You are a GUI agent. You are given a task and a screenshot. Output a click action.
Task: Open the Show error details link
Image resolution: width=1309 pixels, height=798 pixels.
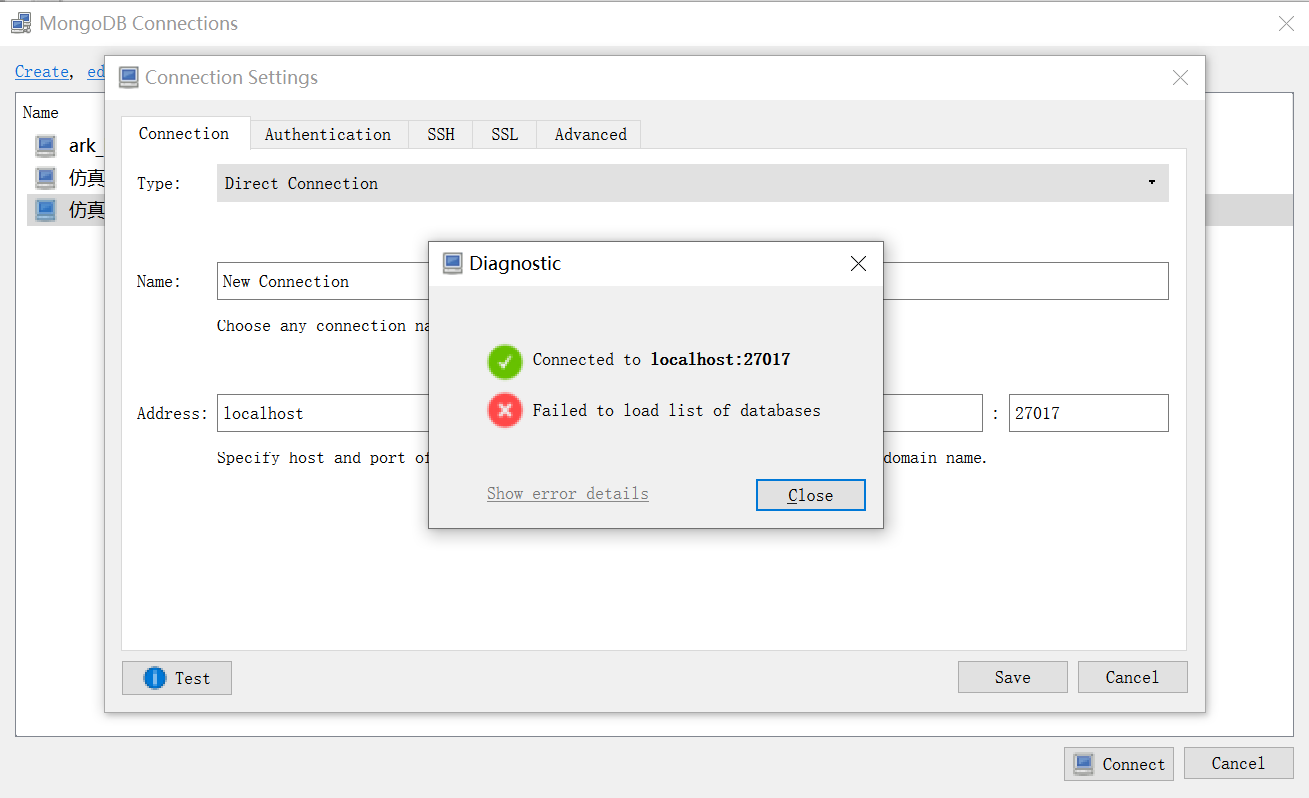click(568, 493)
